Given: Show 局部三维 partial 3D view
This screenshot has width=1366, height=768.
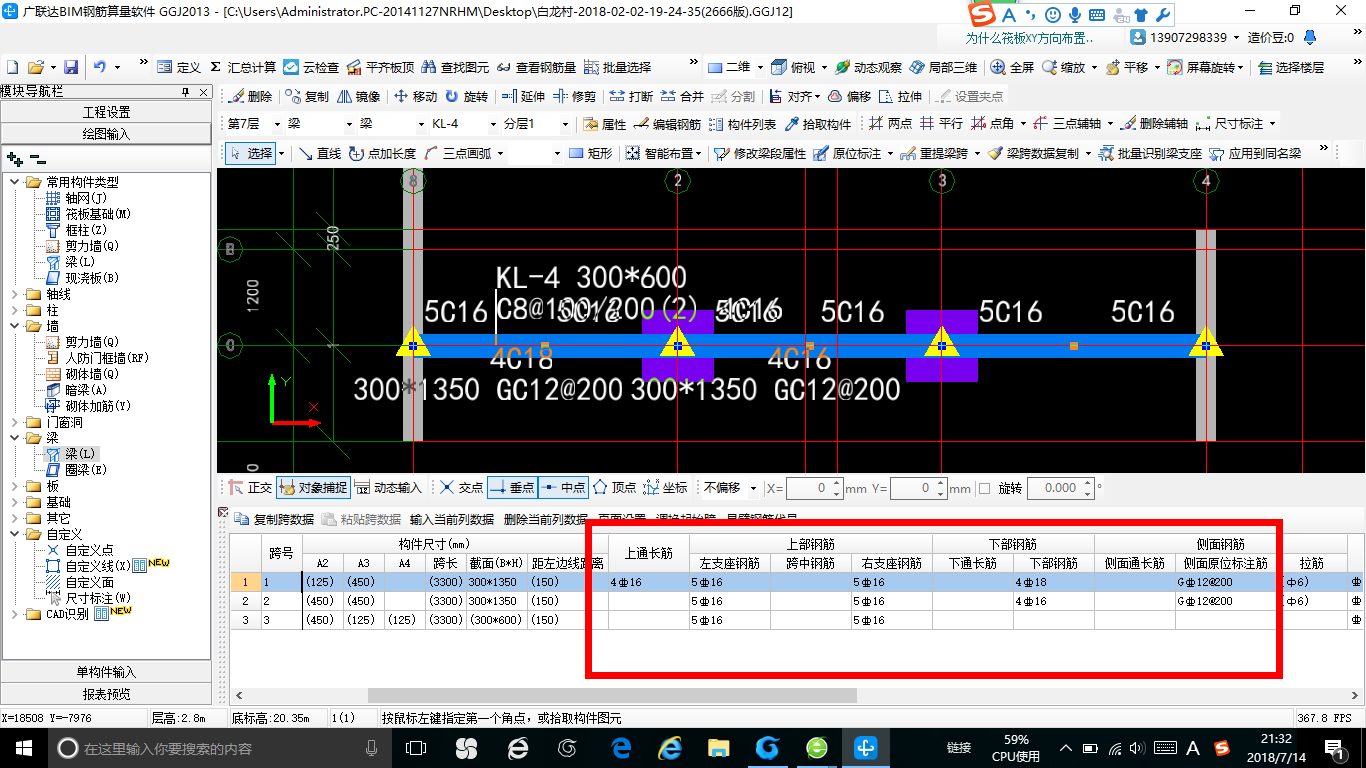Looking at the screenshot, I should [x=943, y=67].
